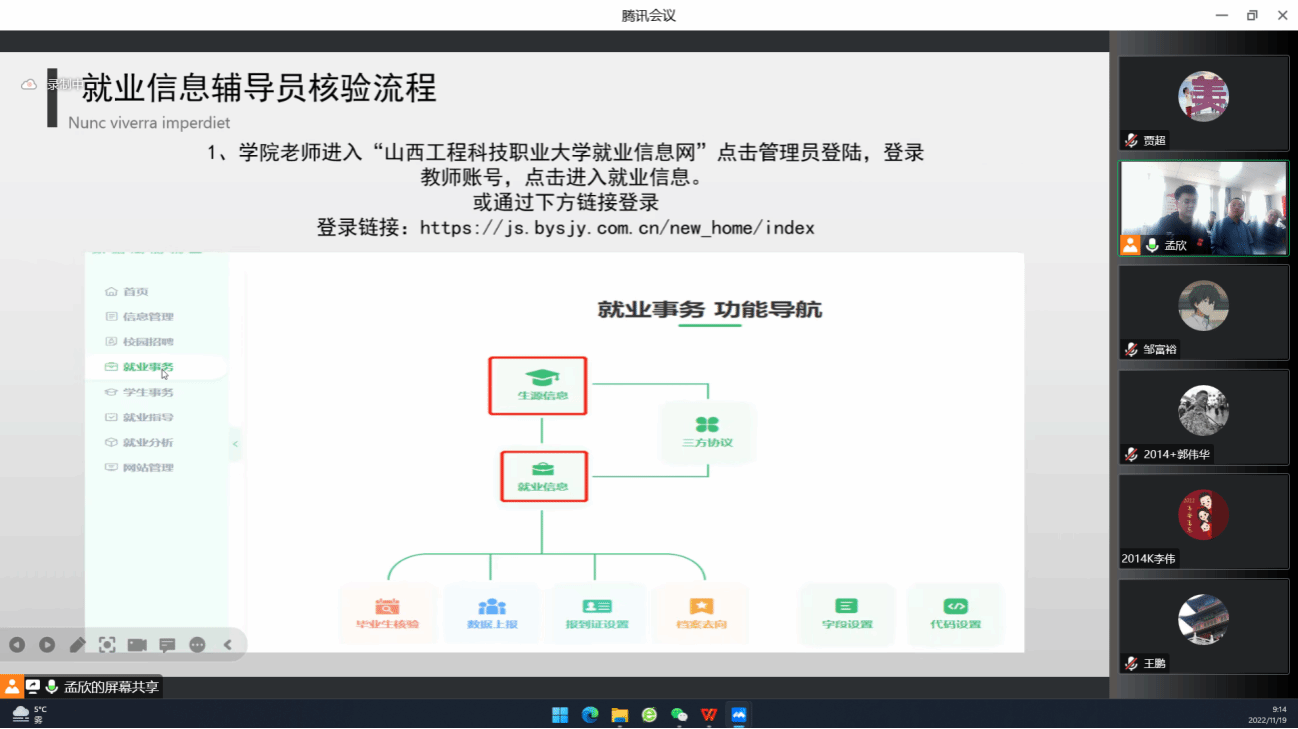Select the pen annotation tool

coord(77,645)
